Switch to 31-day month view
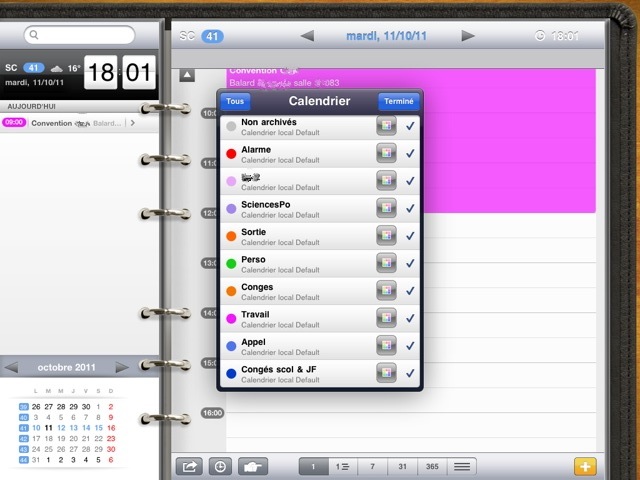Viewport: 640px width, 480px height. tap(402, 466)
